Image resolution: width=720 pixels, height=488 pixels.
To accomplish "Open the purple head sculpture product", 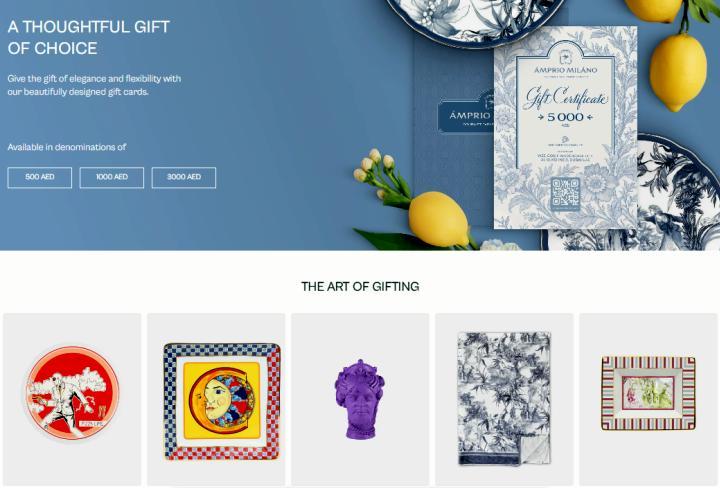I will click(x=360, y=398).
